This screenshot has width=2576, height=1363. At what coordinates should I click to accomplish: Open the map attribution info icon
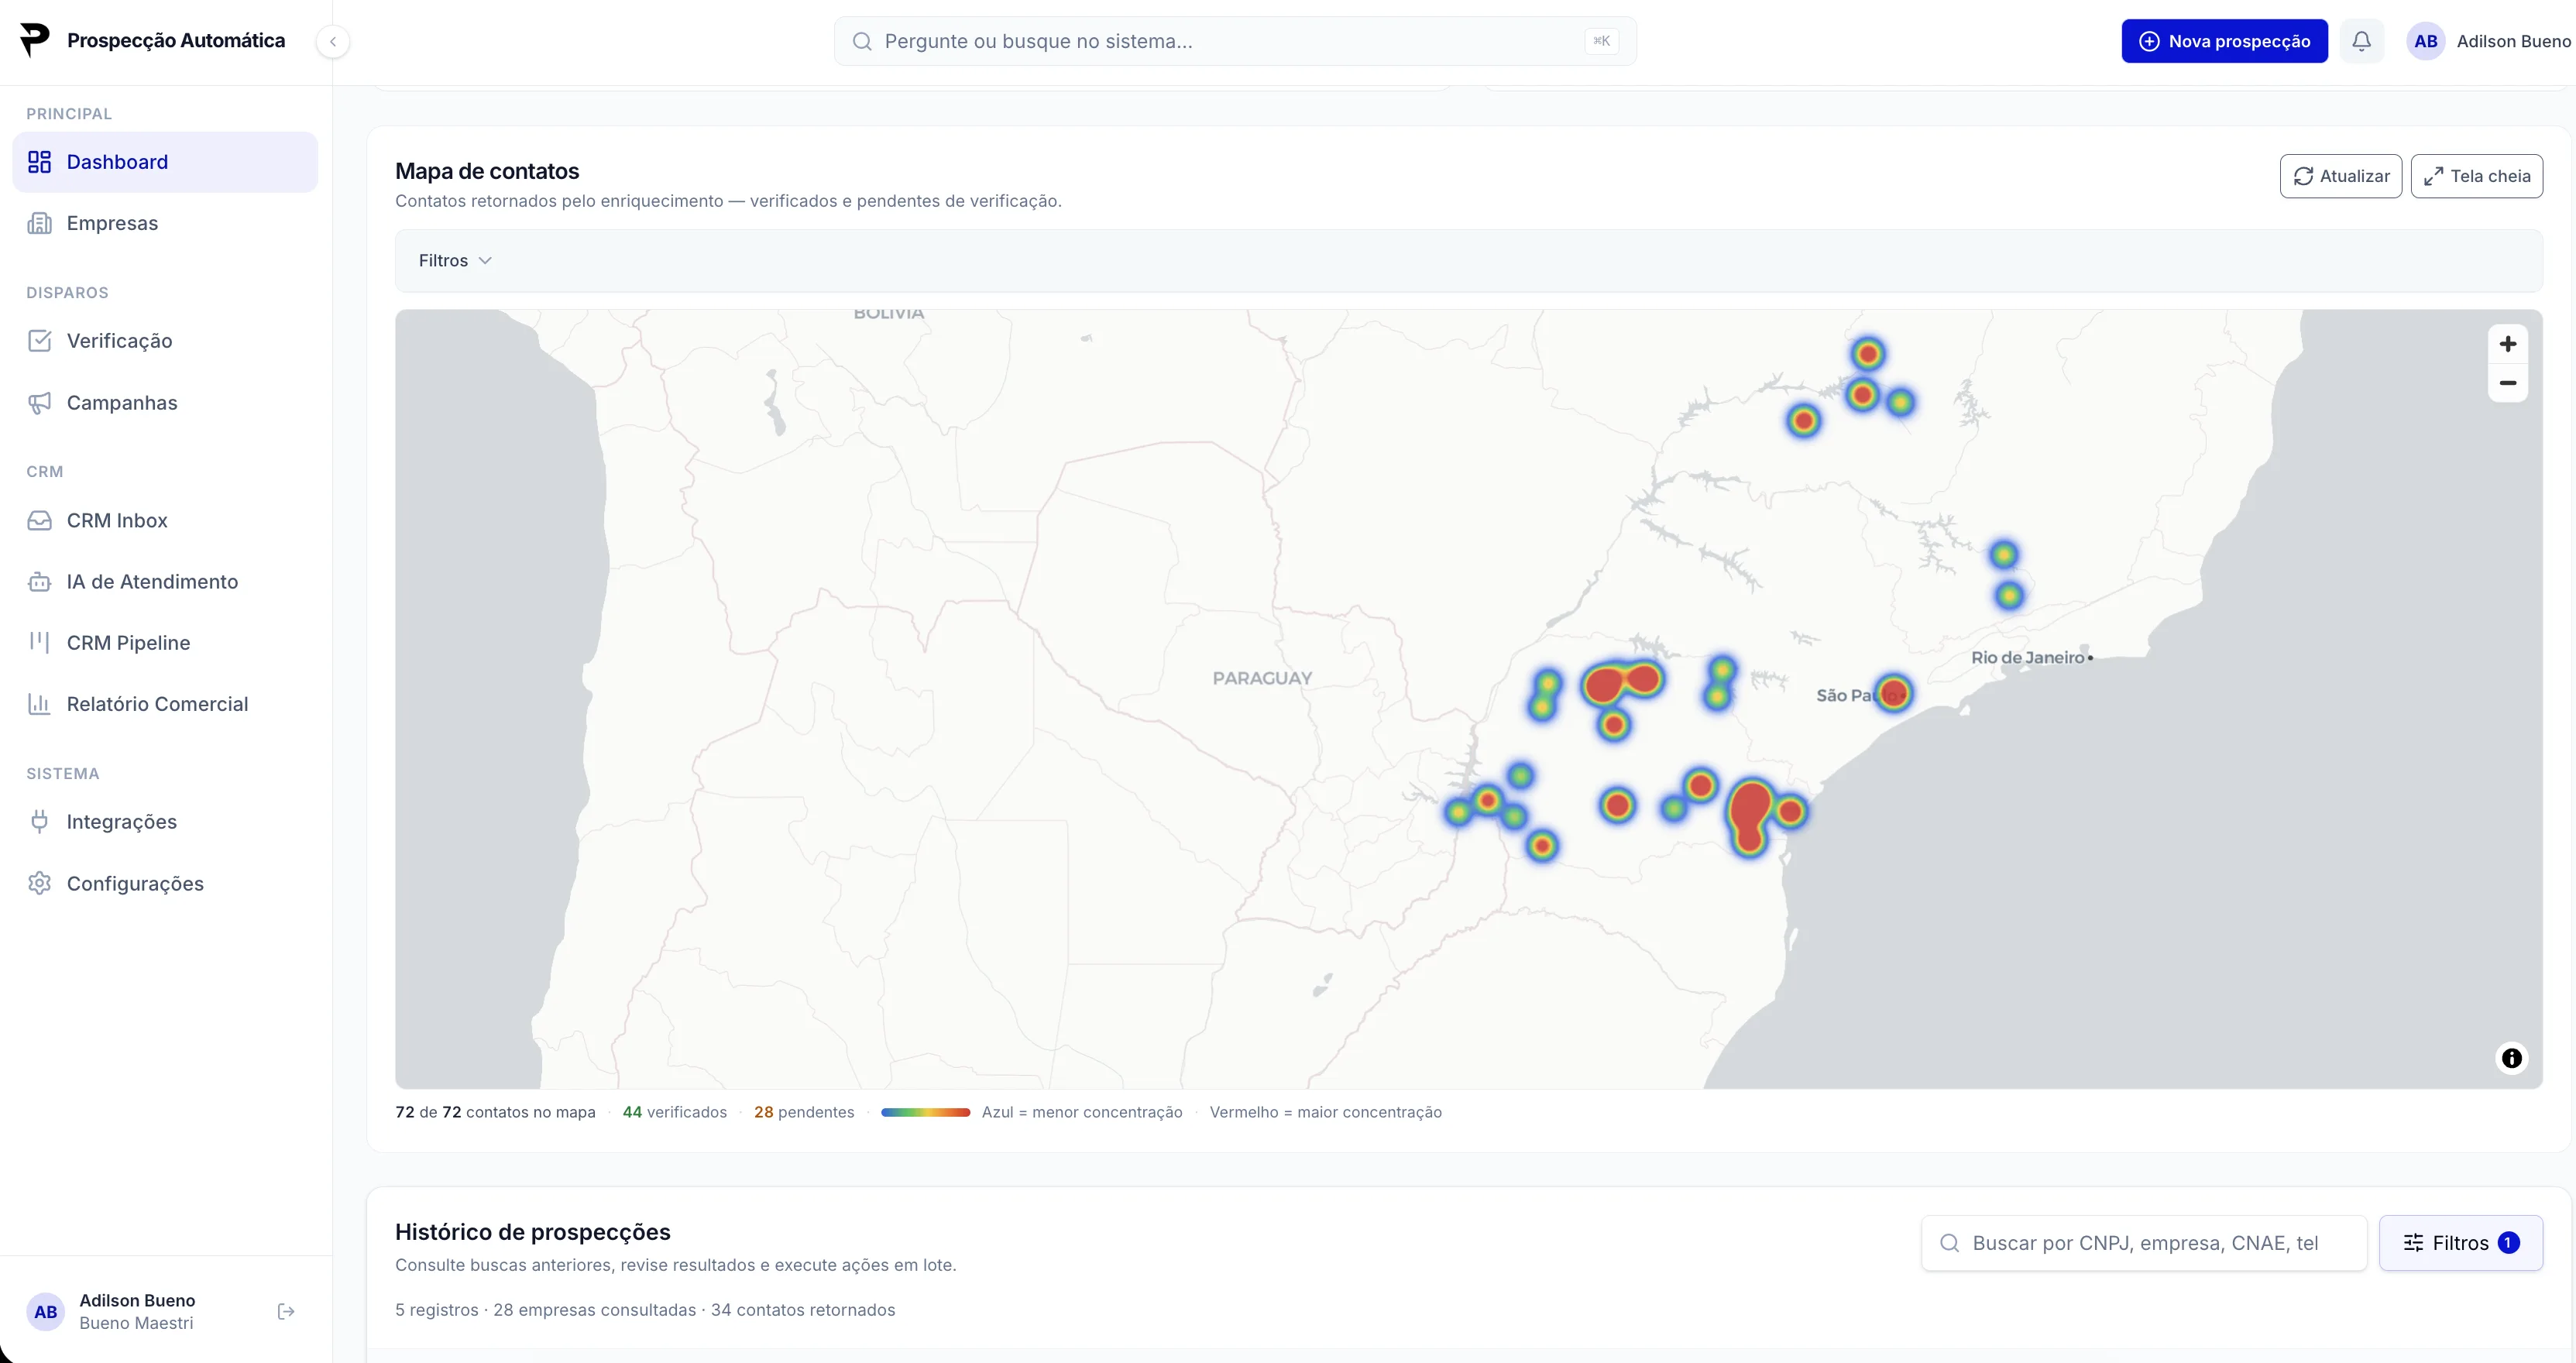(x=2511, y=1058)
